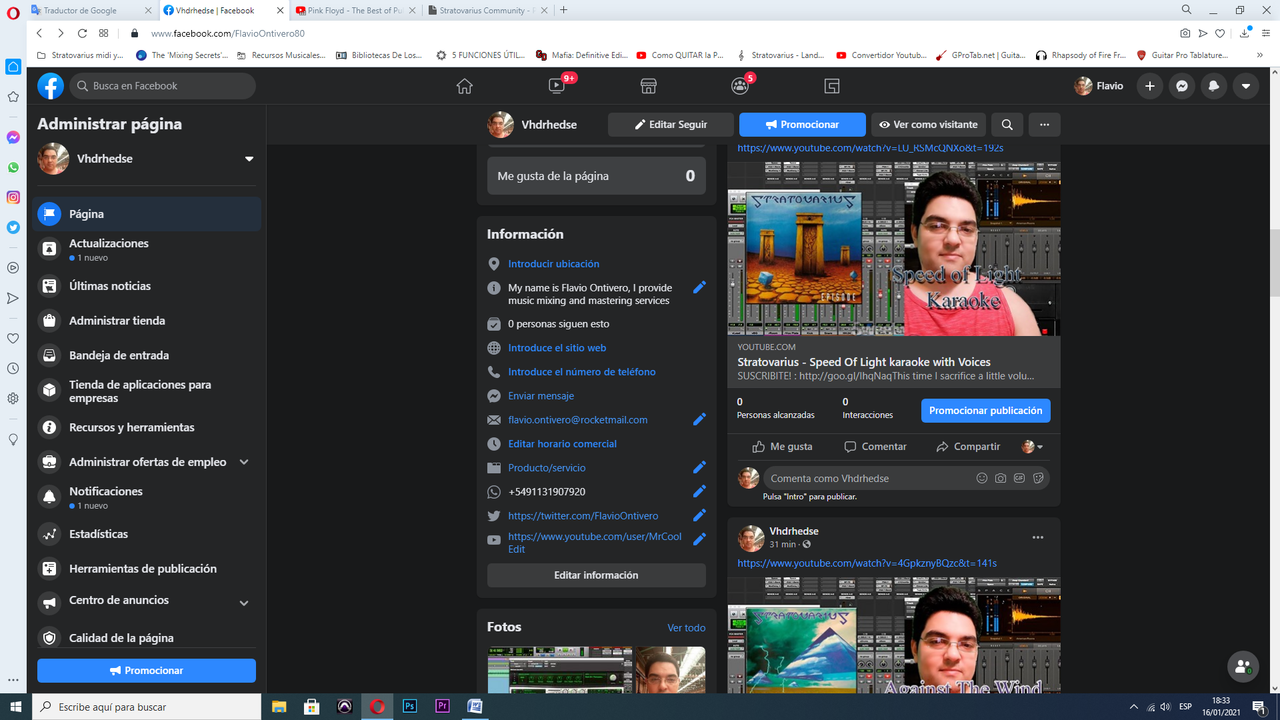Viewport: 1280px width, 720px height.
Task: Click Introducir ubicación link
Action: point(553,264)
